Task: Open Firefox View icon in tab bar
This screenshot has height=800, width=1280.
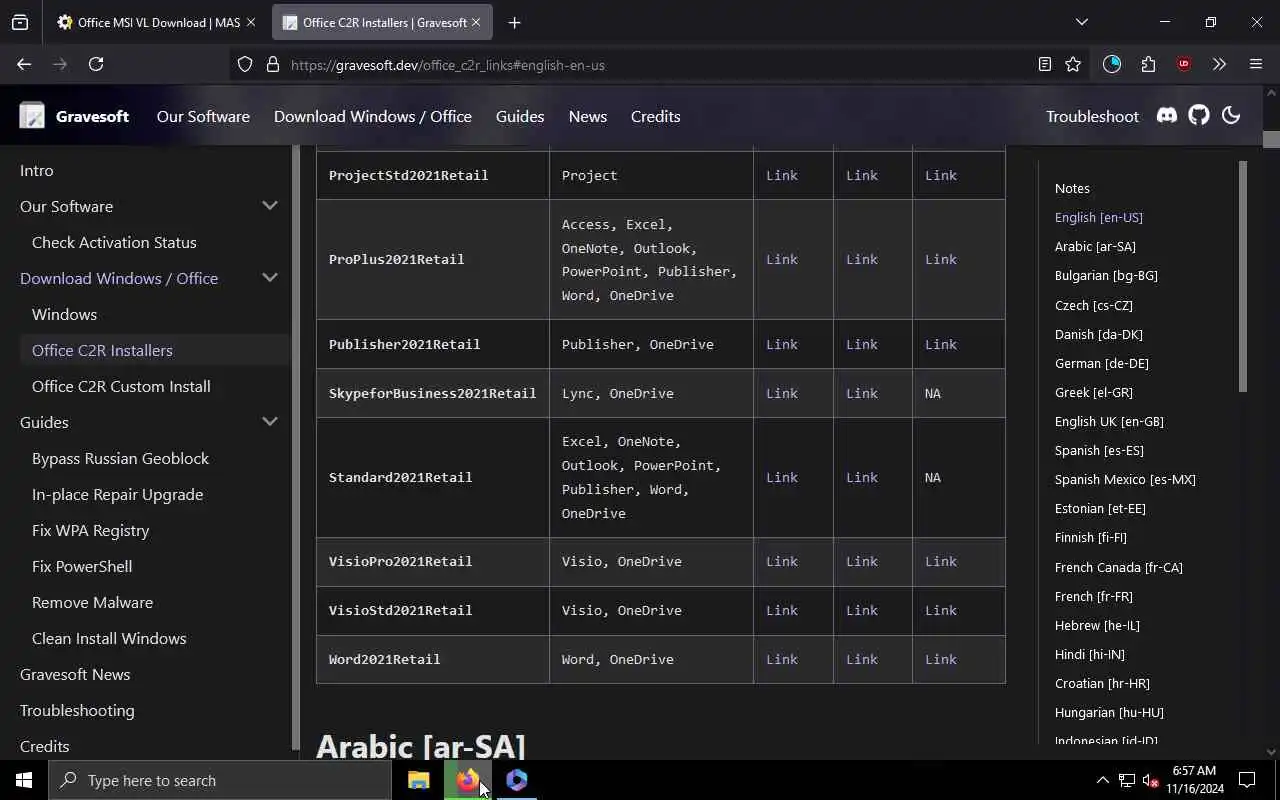Action: pos(20,22)
